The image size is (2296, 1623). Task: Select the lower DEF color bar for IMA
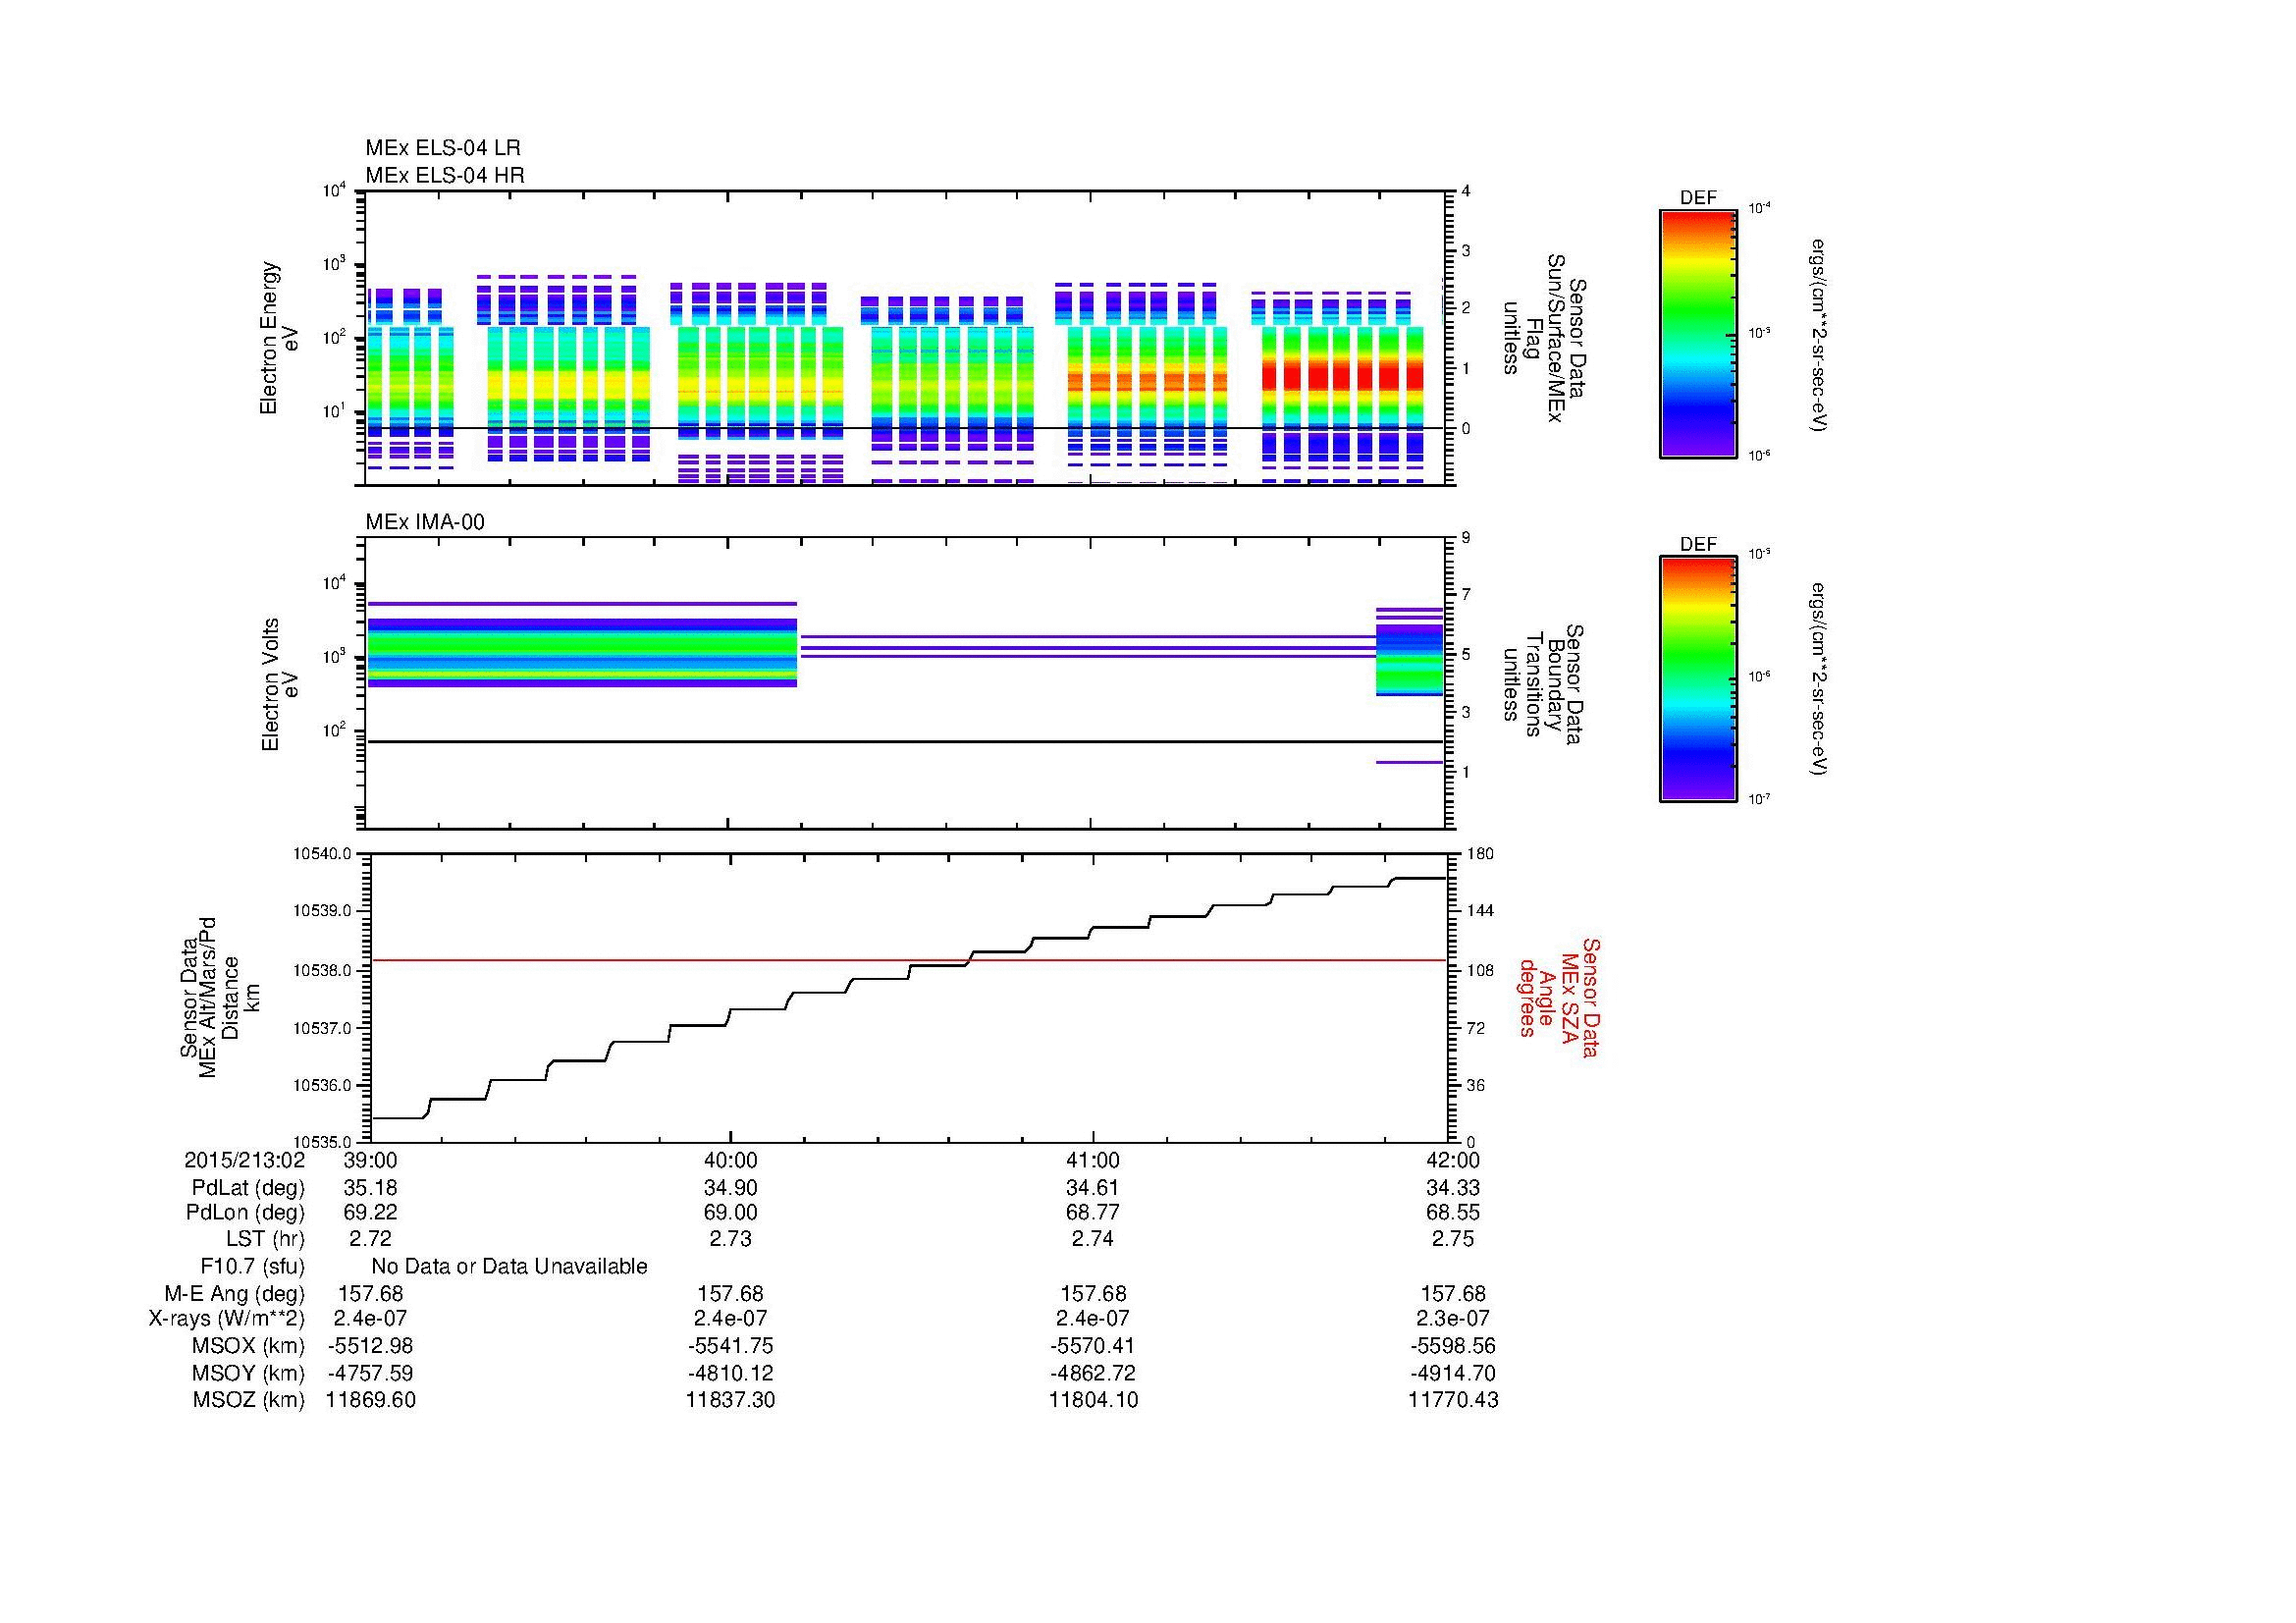tap(1698, 679)
